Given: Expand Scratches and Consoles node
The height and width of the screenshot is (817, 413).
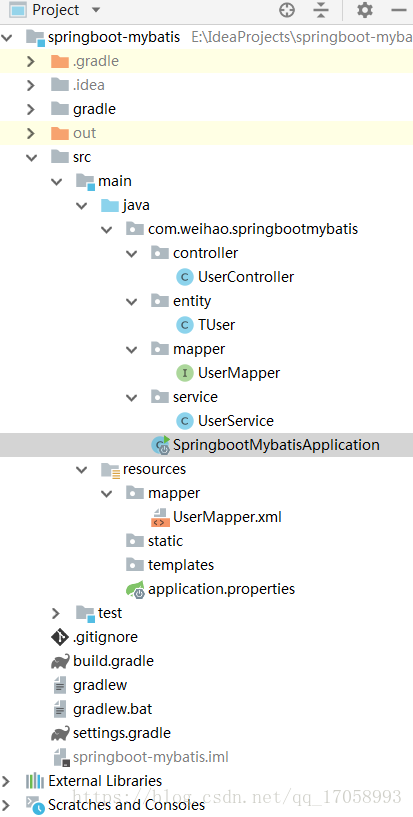Looking at the screenshot, I should [x=6, y=806].
